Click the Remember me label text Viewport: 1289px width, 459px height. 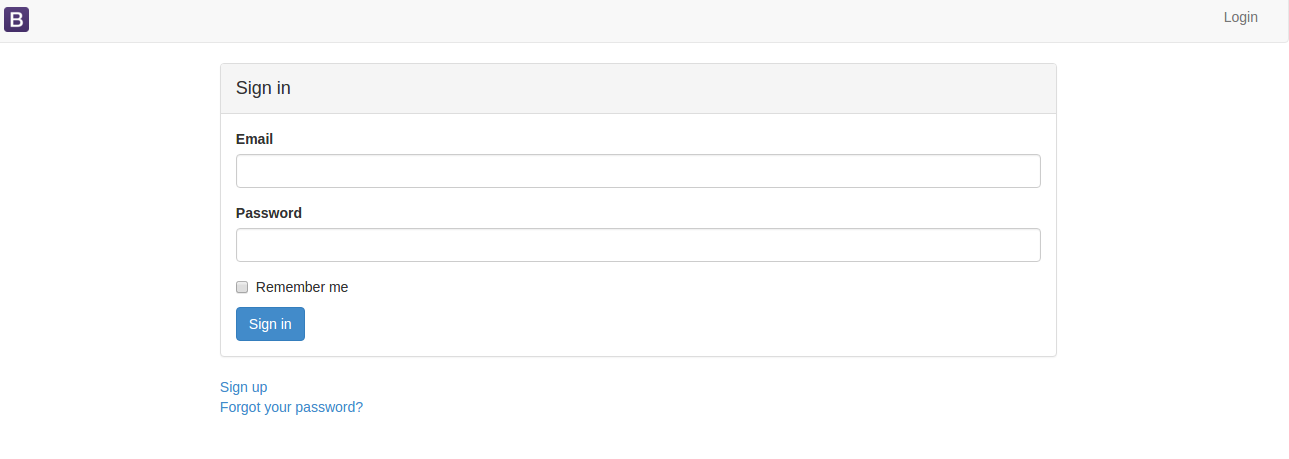tap(302, 287)
